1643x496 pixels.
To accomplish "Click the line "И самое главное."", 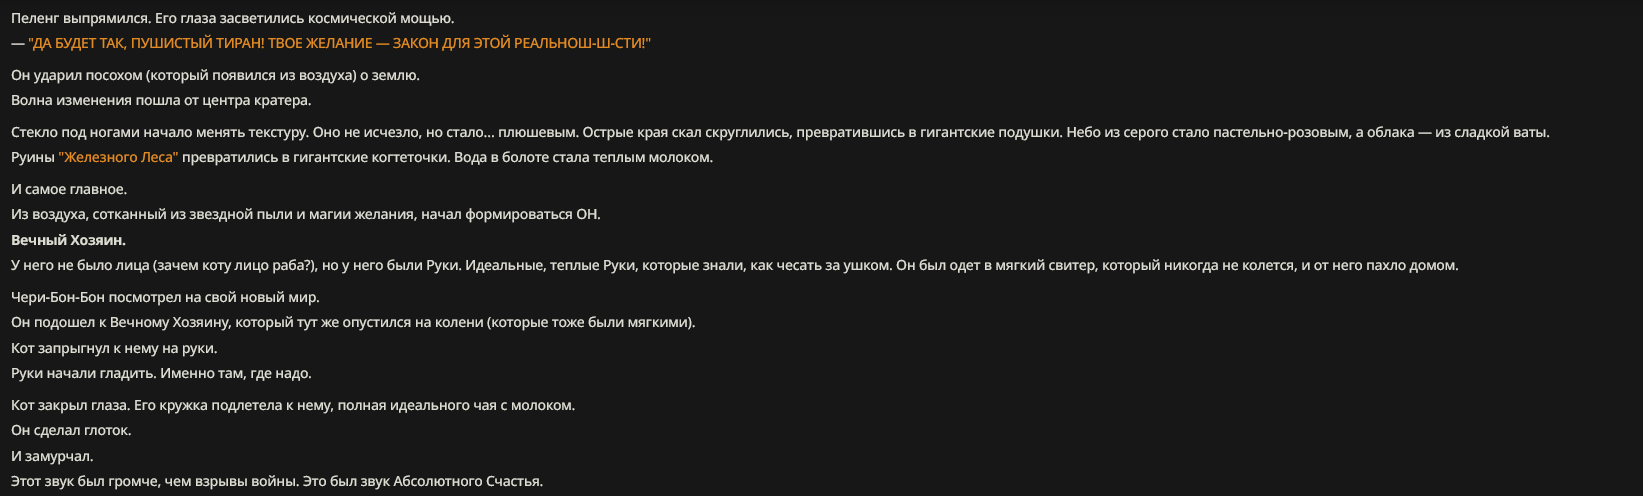I will click(x=69, y=190).
